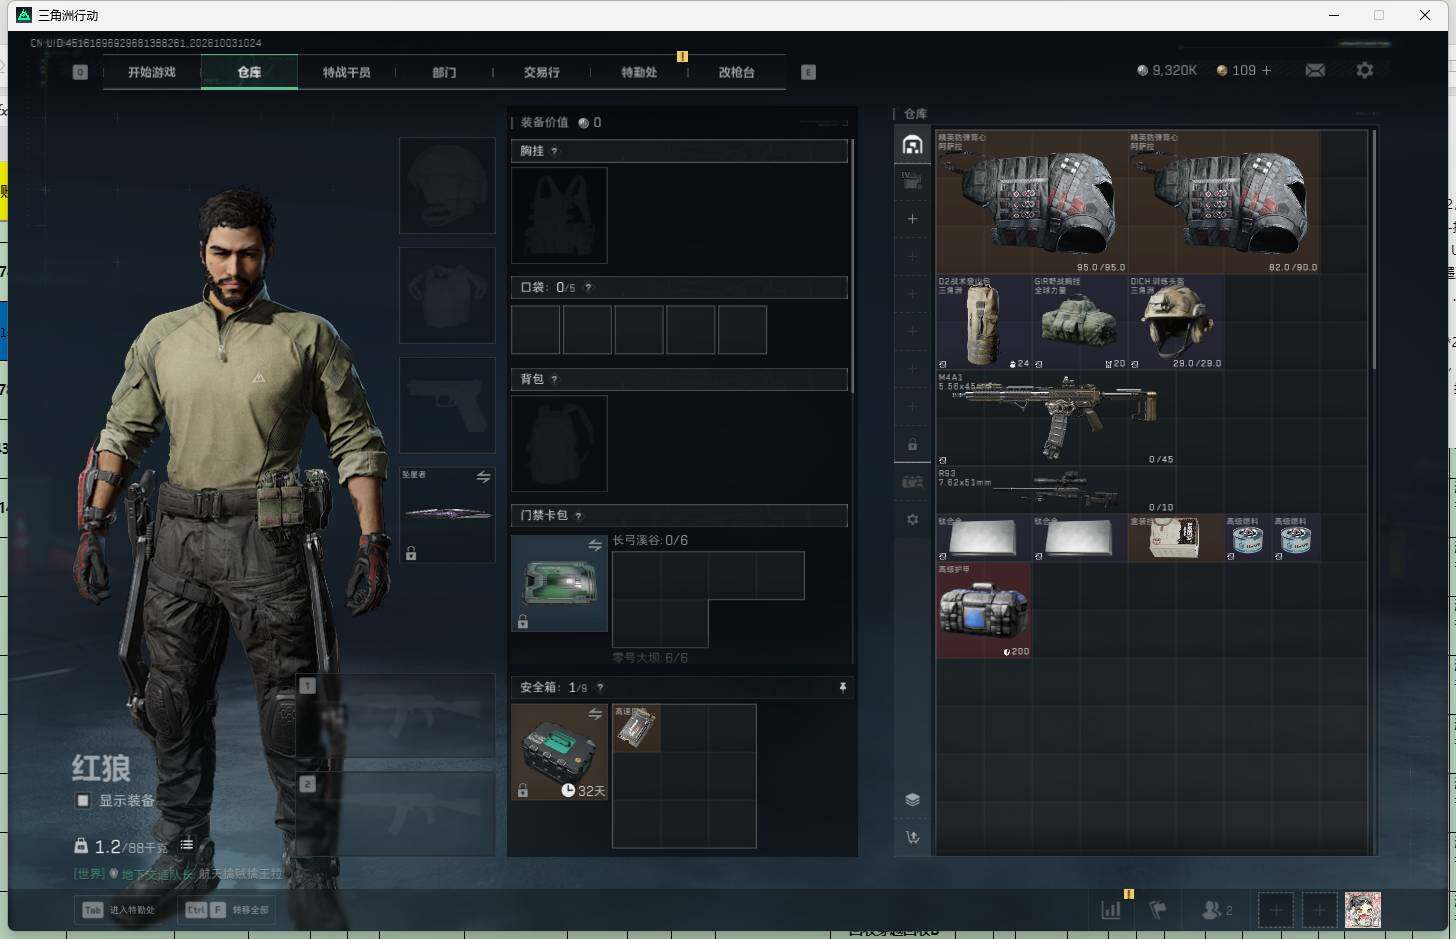The height and width of the screenshot is (939, 1456).
Task: Open the weight details list icon
Action: 186,845
